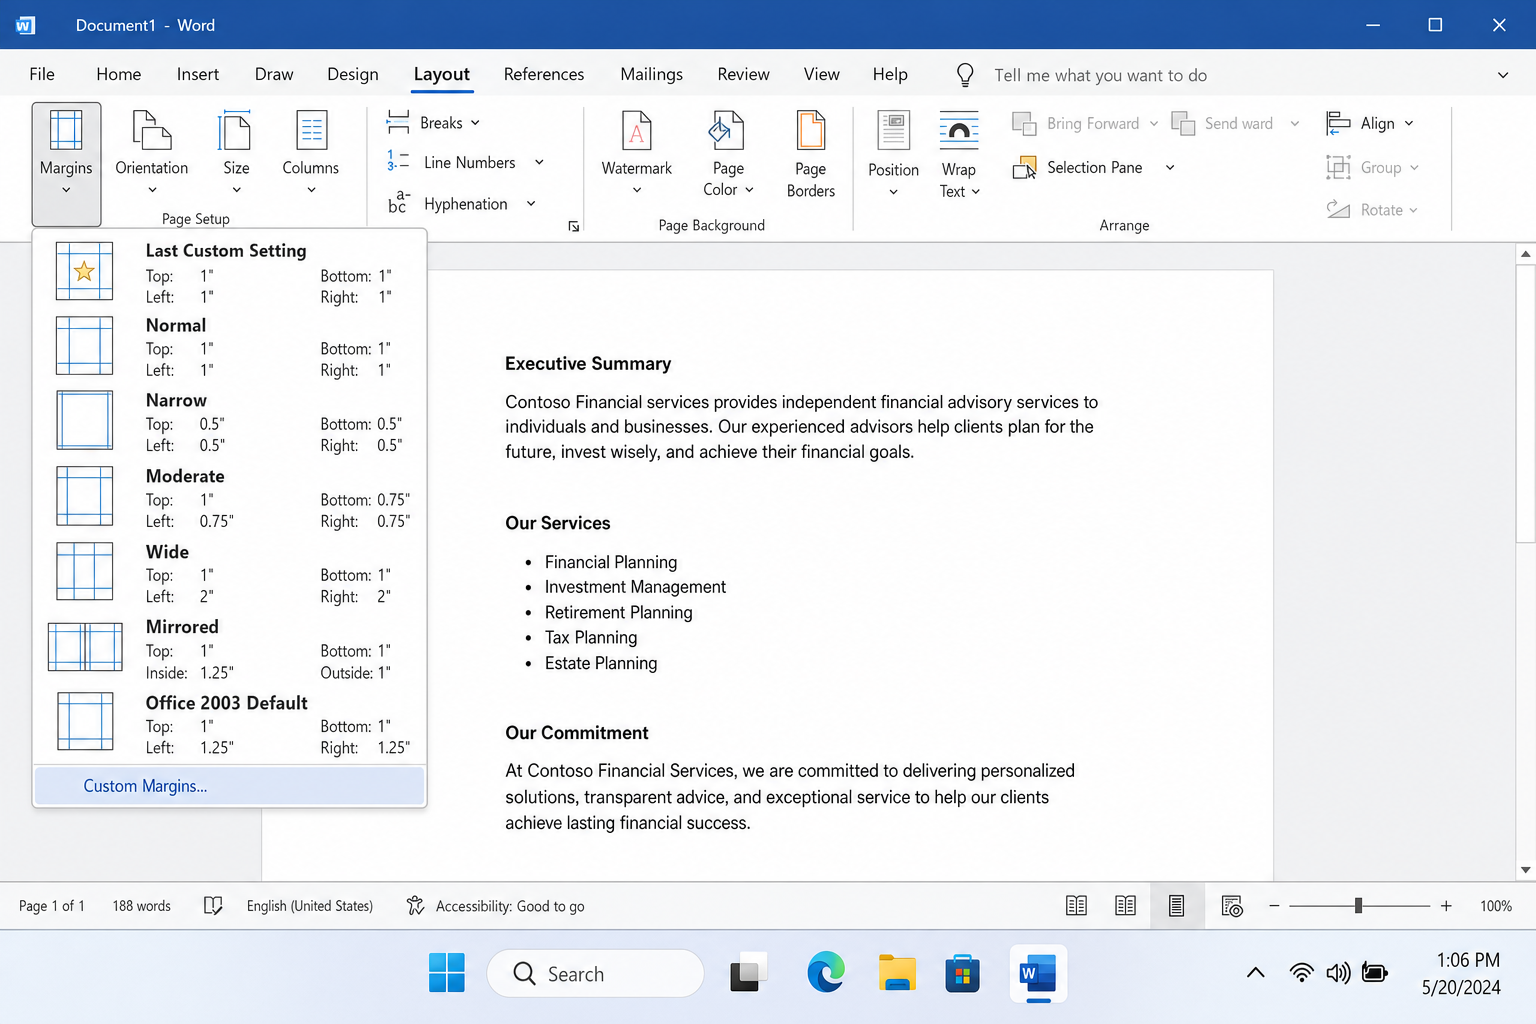Switch to the View tab
The width and height of the screenshot is (1536, 1024).
[x=822, y=74]
